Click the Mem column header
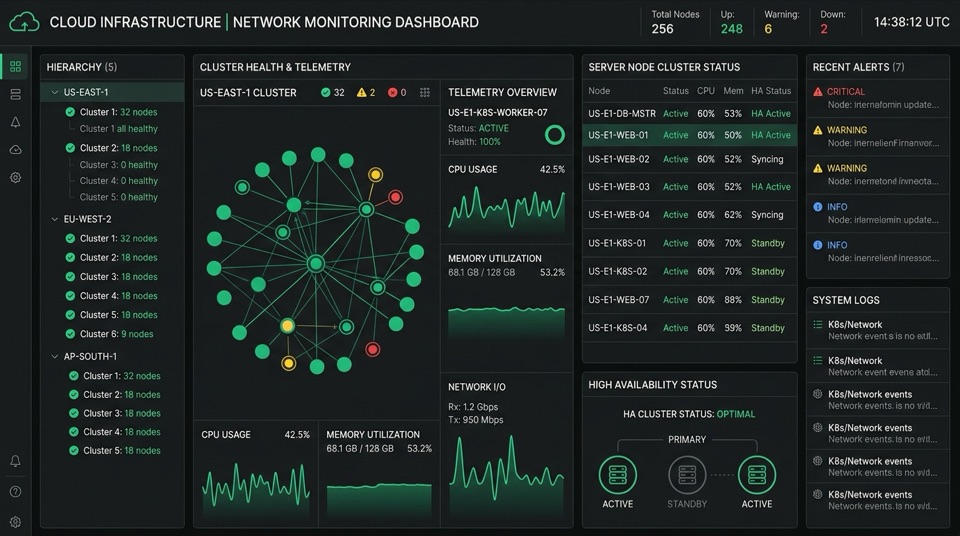 coord(733,91)
